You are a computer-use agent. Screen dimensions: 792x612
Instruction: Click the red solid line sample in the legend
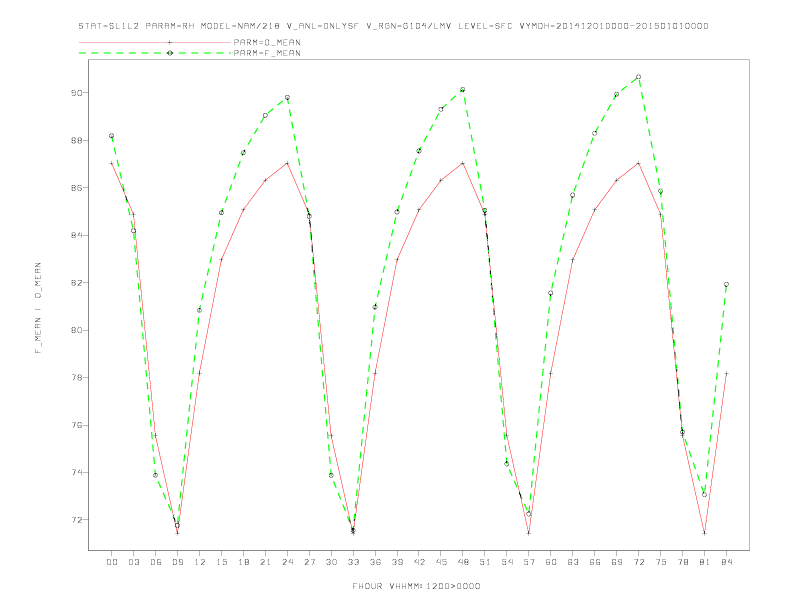pyautogui.click(x=155, y=42)
